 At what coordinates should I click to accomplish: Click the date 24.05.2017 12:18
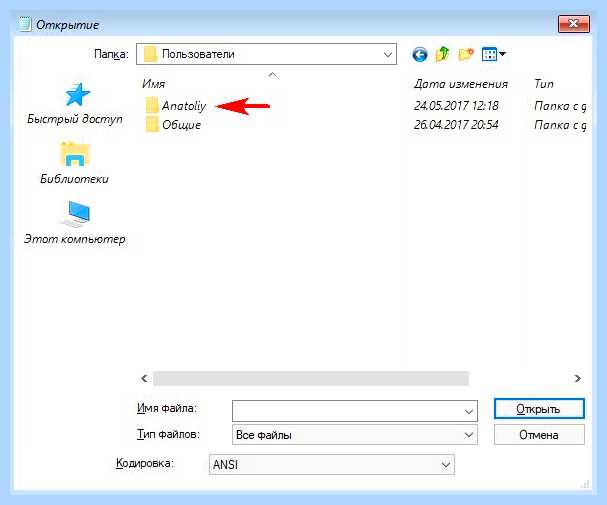(x=456, y=106)
